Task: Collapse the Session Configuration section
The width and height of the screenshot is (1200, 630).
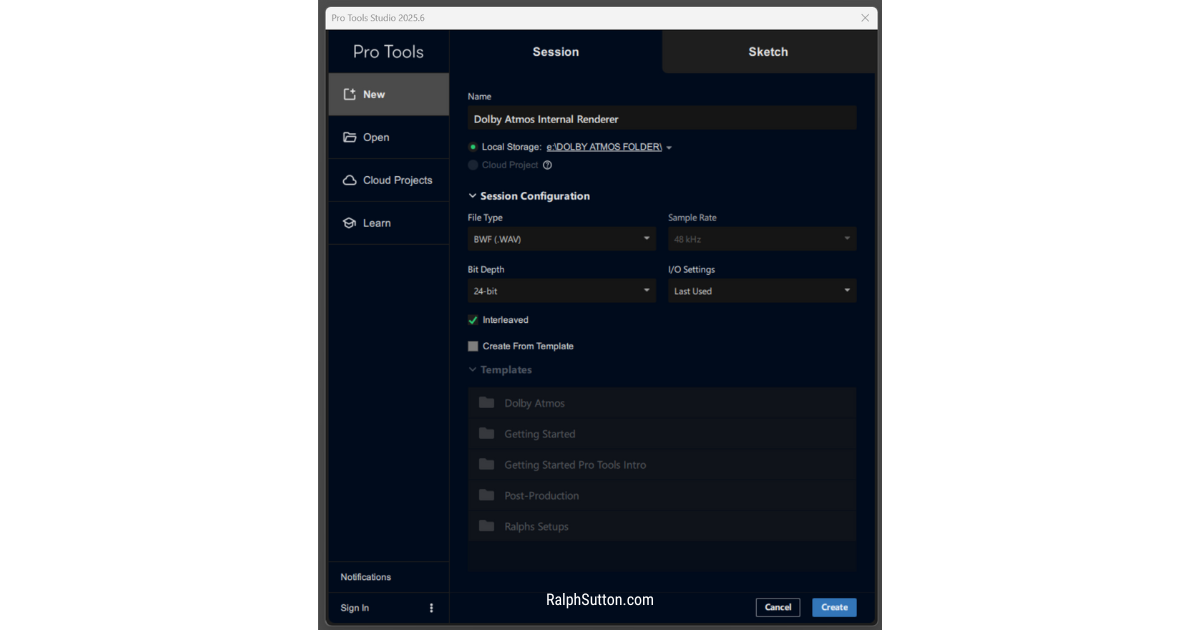Action: pyautogui.click(x=472, y=196)
